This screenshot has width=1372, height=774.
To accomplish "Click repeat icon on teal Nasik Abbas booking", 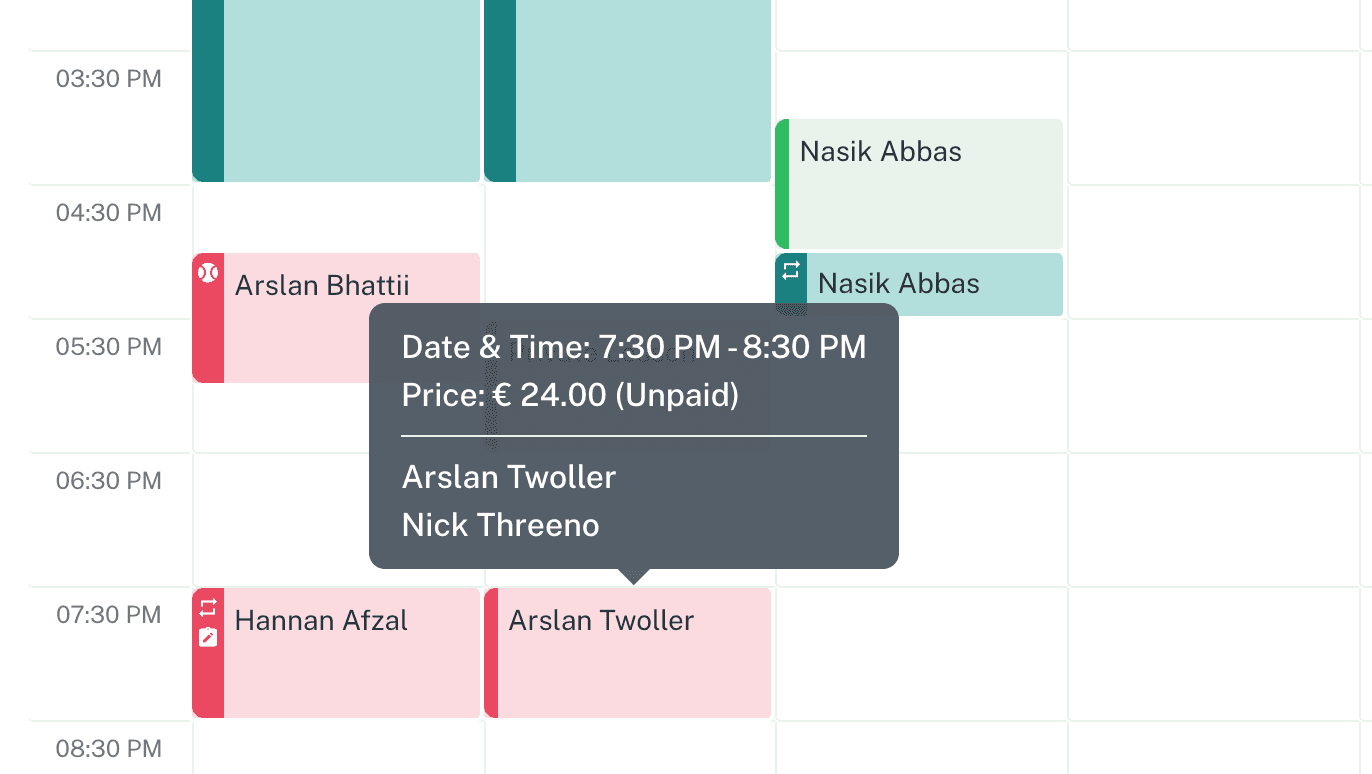I will coord(791,270).
